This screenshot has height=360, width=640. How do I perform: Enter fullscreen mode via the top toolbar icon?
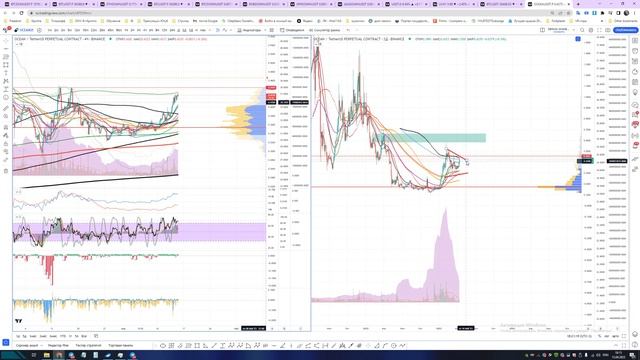tap(599, 30)
